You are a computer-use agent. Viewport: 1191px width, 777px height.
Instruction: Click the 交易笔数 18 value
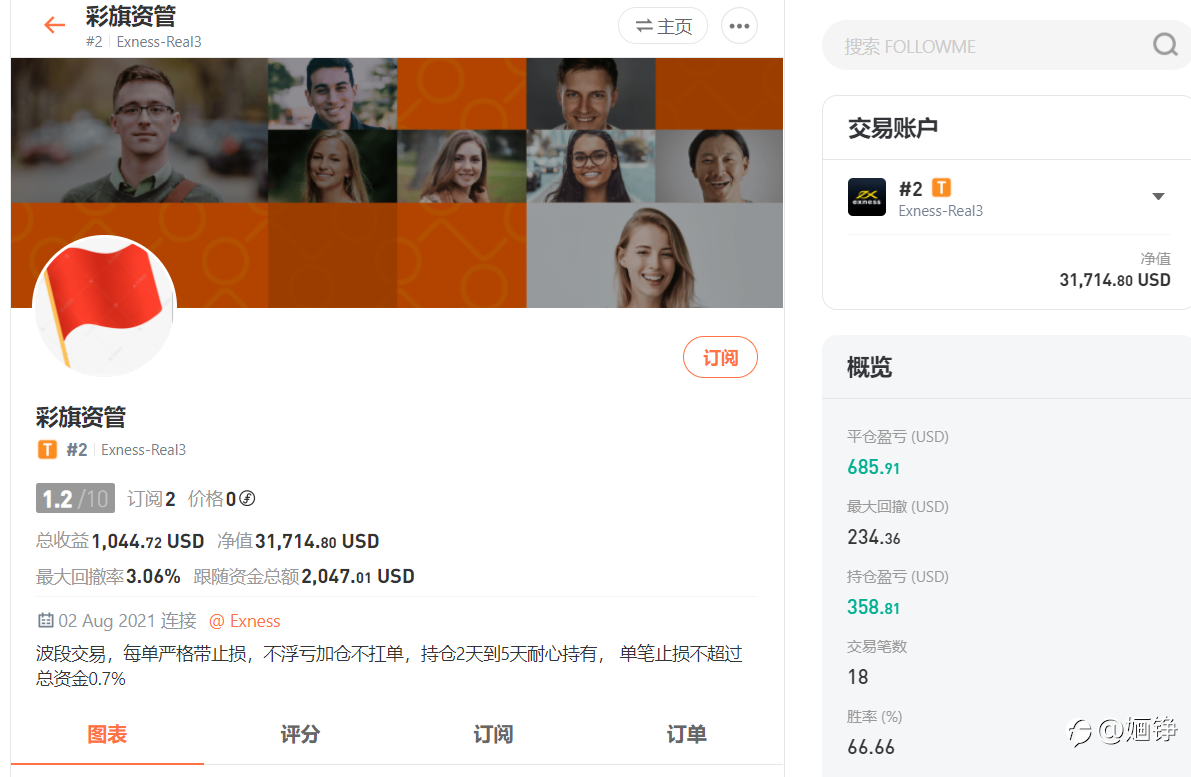tap(858, 677)
